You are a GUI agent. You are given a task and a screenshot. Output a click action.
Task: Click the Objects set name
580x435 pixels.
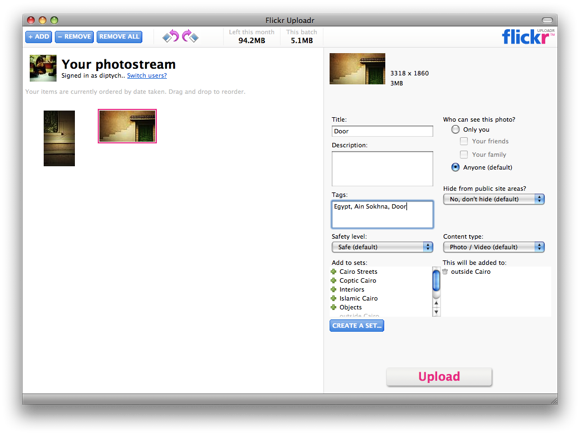pos(351,307)
